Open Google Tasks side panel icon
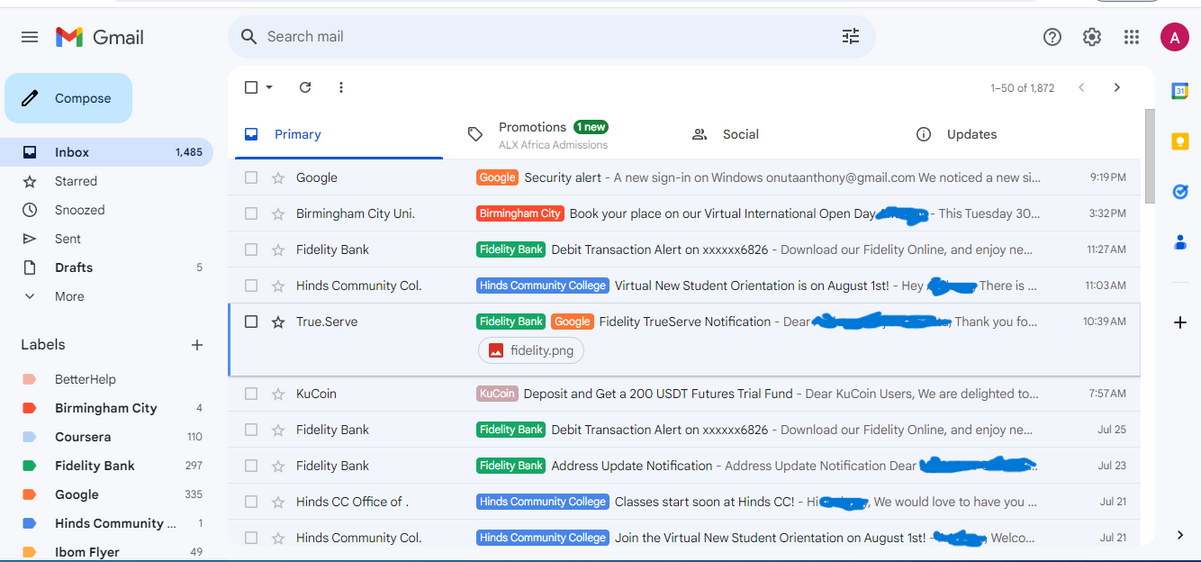Screen dimensions: 1201x562 1180,191
